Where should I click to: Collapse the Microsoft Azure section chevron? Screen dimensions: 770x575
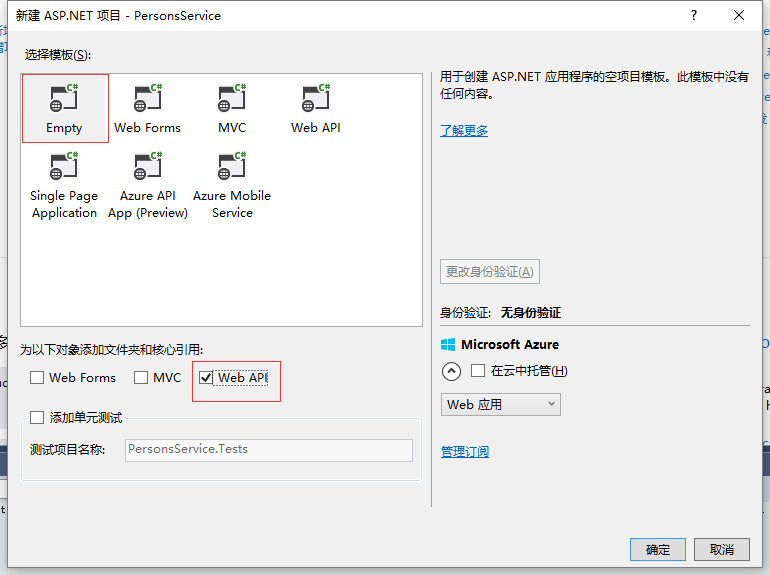tap(451, 371)
